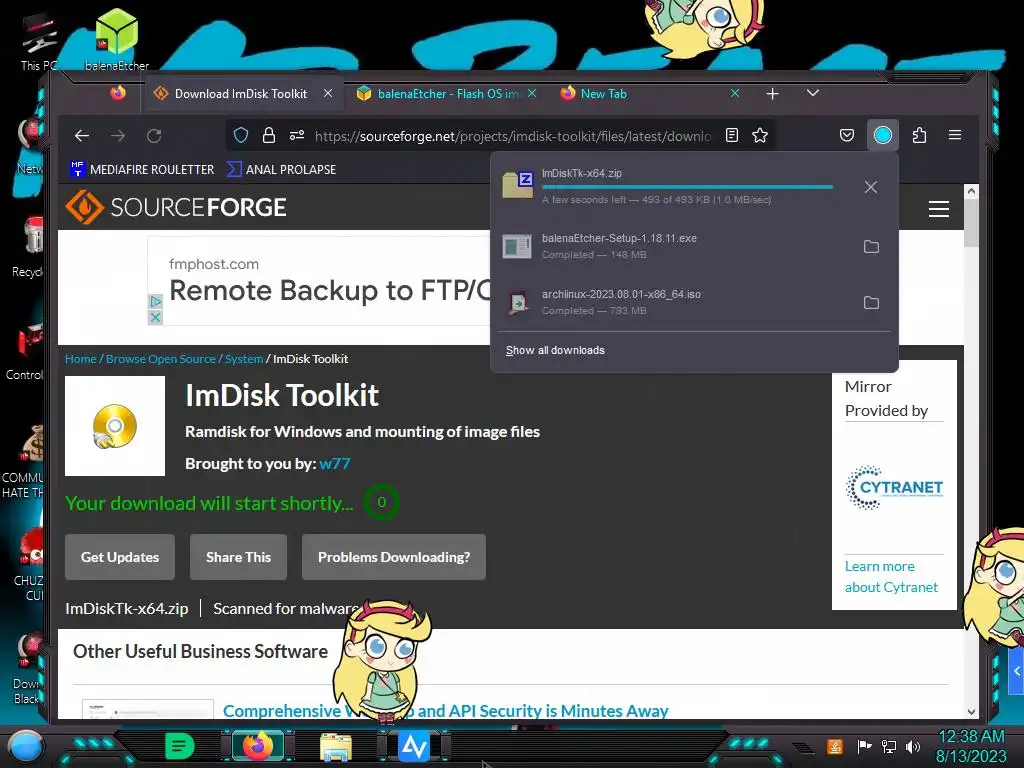This screenshot has width=1024, height=768.
Task: Close the downloads panel via the Downloads button
Action: pyautogui.click(x=882, y=135)
